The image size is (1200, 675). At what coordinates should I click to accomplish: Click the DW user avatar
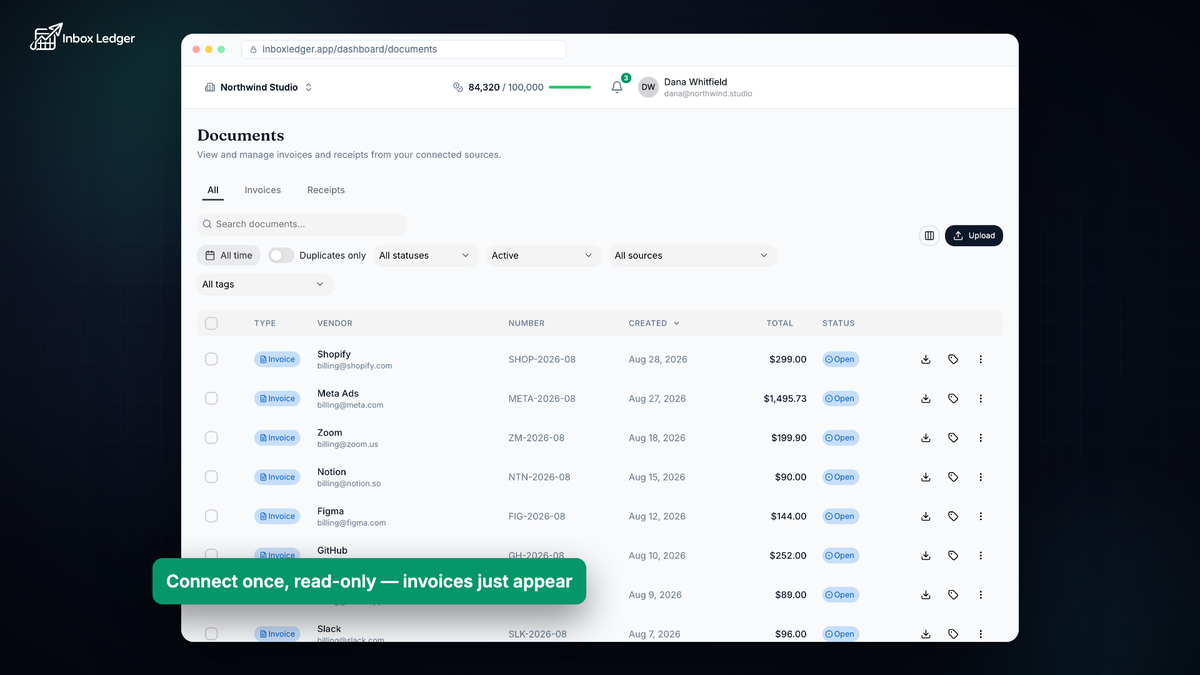point(648,87)
